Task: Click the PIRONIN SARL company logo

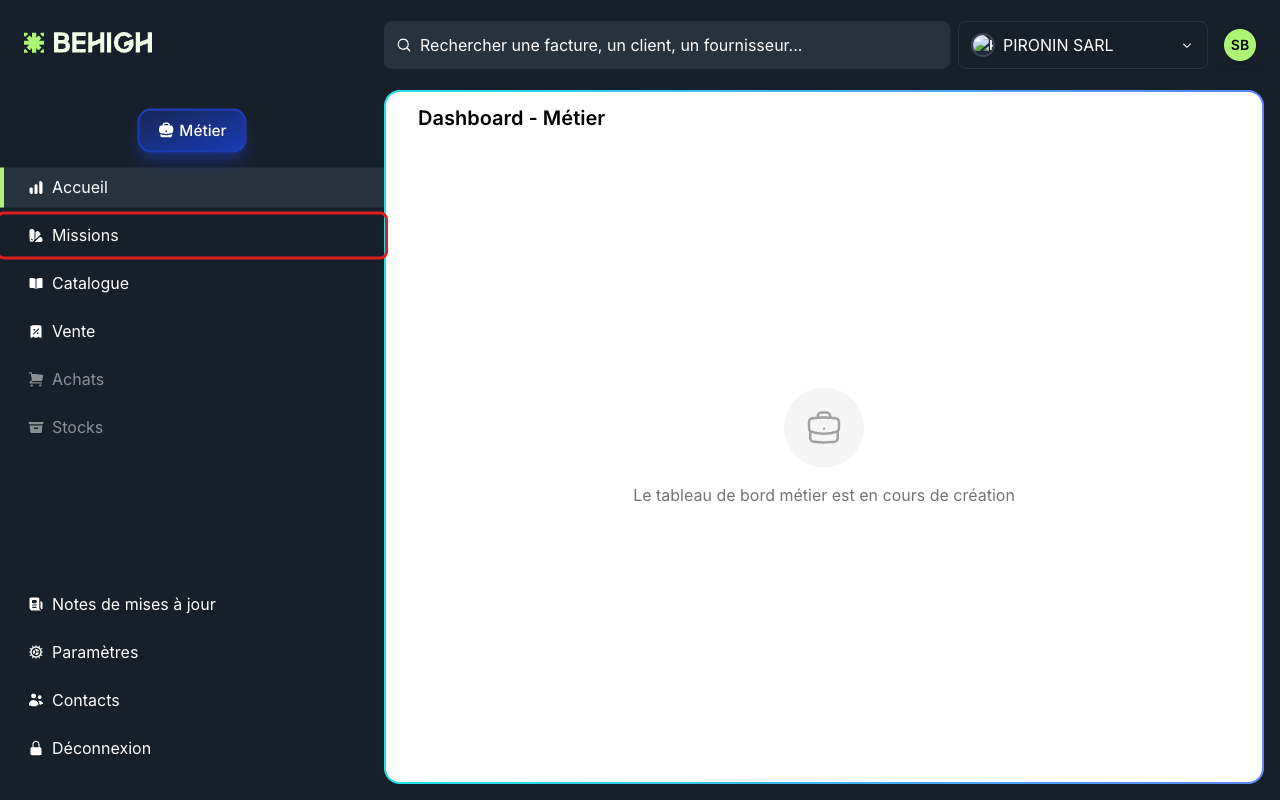Action: [983, 45]
